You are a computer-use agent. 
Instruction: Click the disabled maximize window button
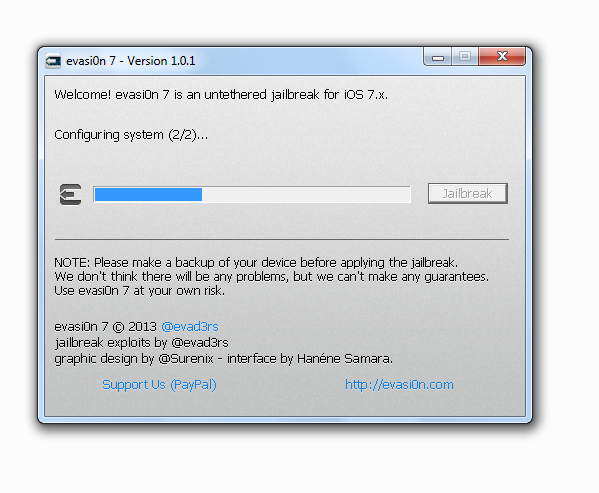pyautogui.click(x=465, y=57)
